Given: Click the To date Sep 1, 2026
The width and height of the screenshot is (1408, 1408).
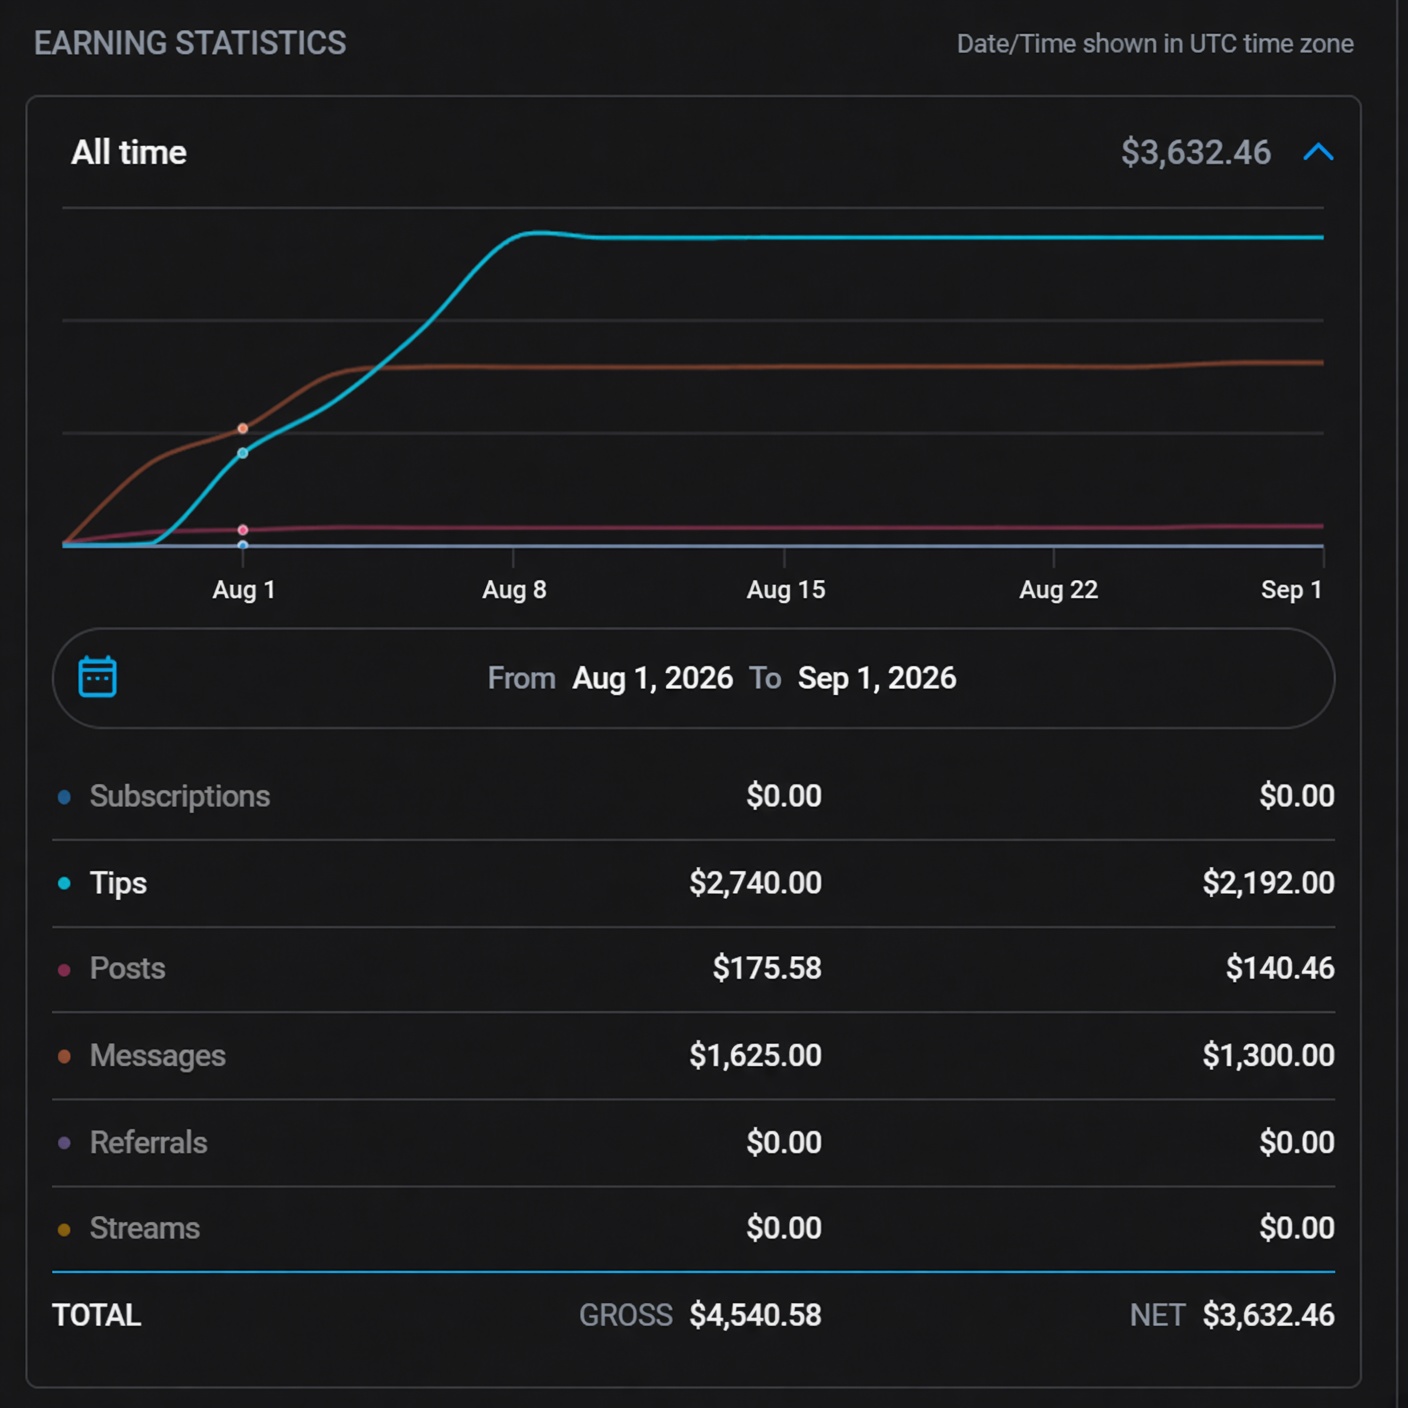Looking at the screenshot, I should point(877,678).
